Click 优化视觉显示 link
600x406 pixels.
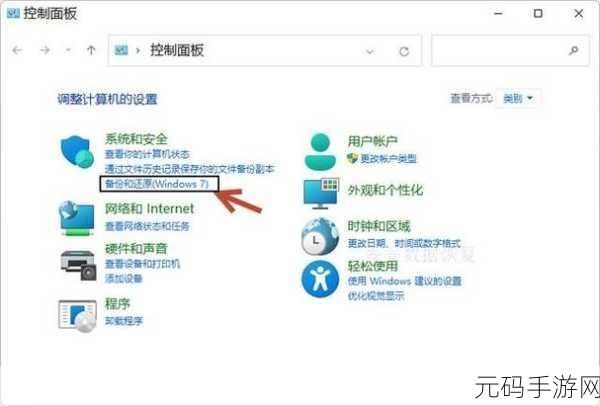pyautogui.click(x=376, y=296)
